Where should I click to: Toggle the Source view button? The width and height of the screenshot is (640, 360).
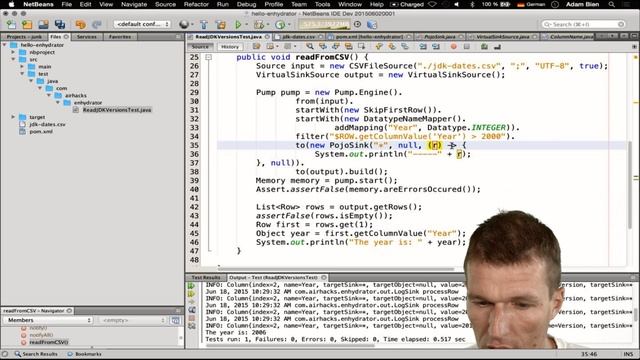pos(200,47)
